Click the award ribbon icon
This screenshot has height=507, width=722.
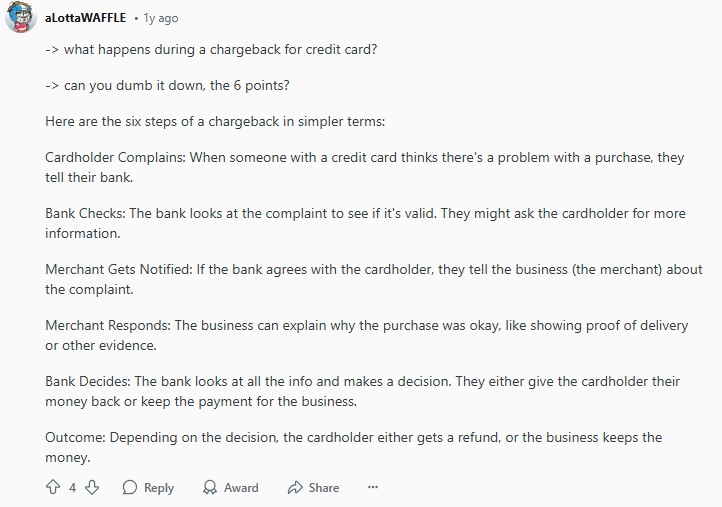(x=210, y=488)
